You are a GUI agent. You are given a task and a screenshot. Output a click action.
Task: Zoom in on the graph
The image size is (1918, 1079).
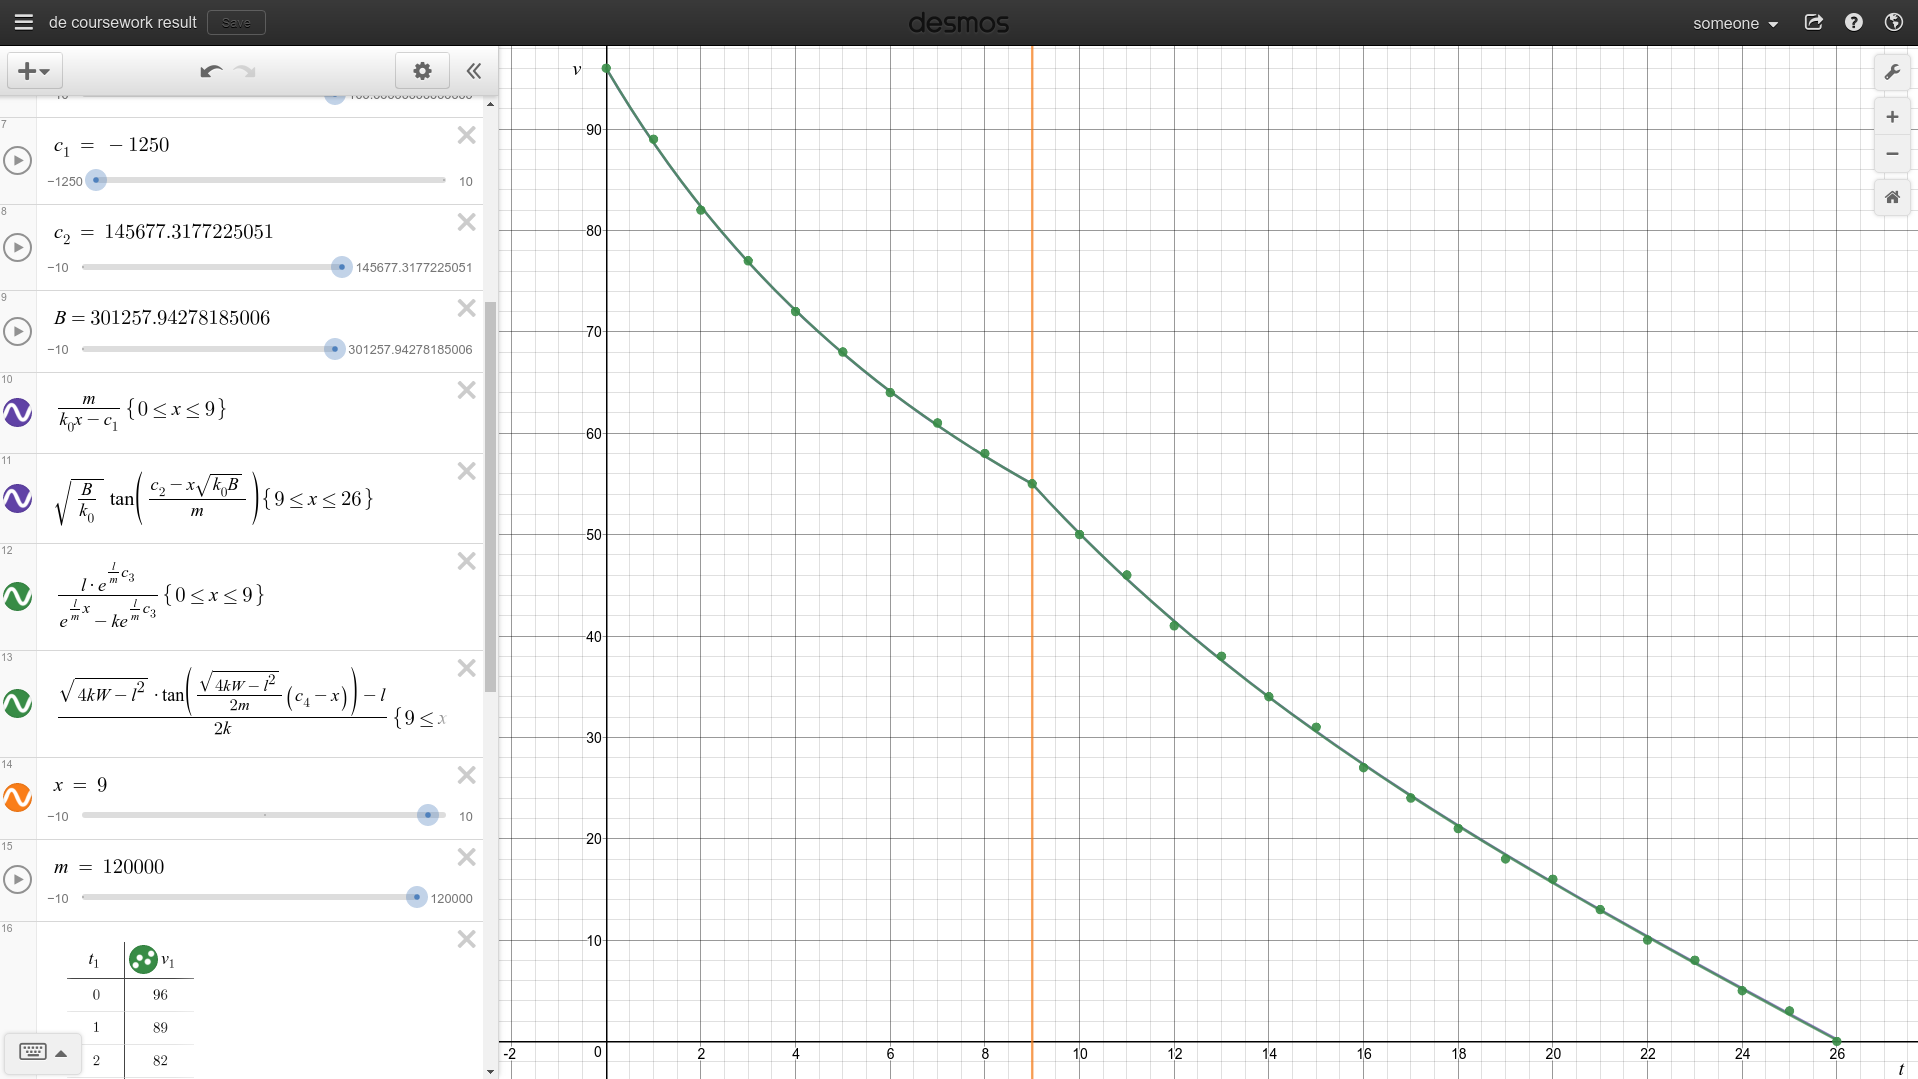[1892, 117]
